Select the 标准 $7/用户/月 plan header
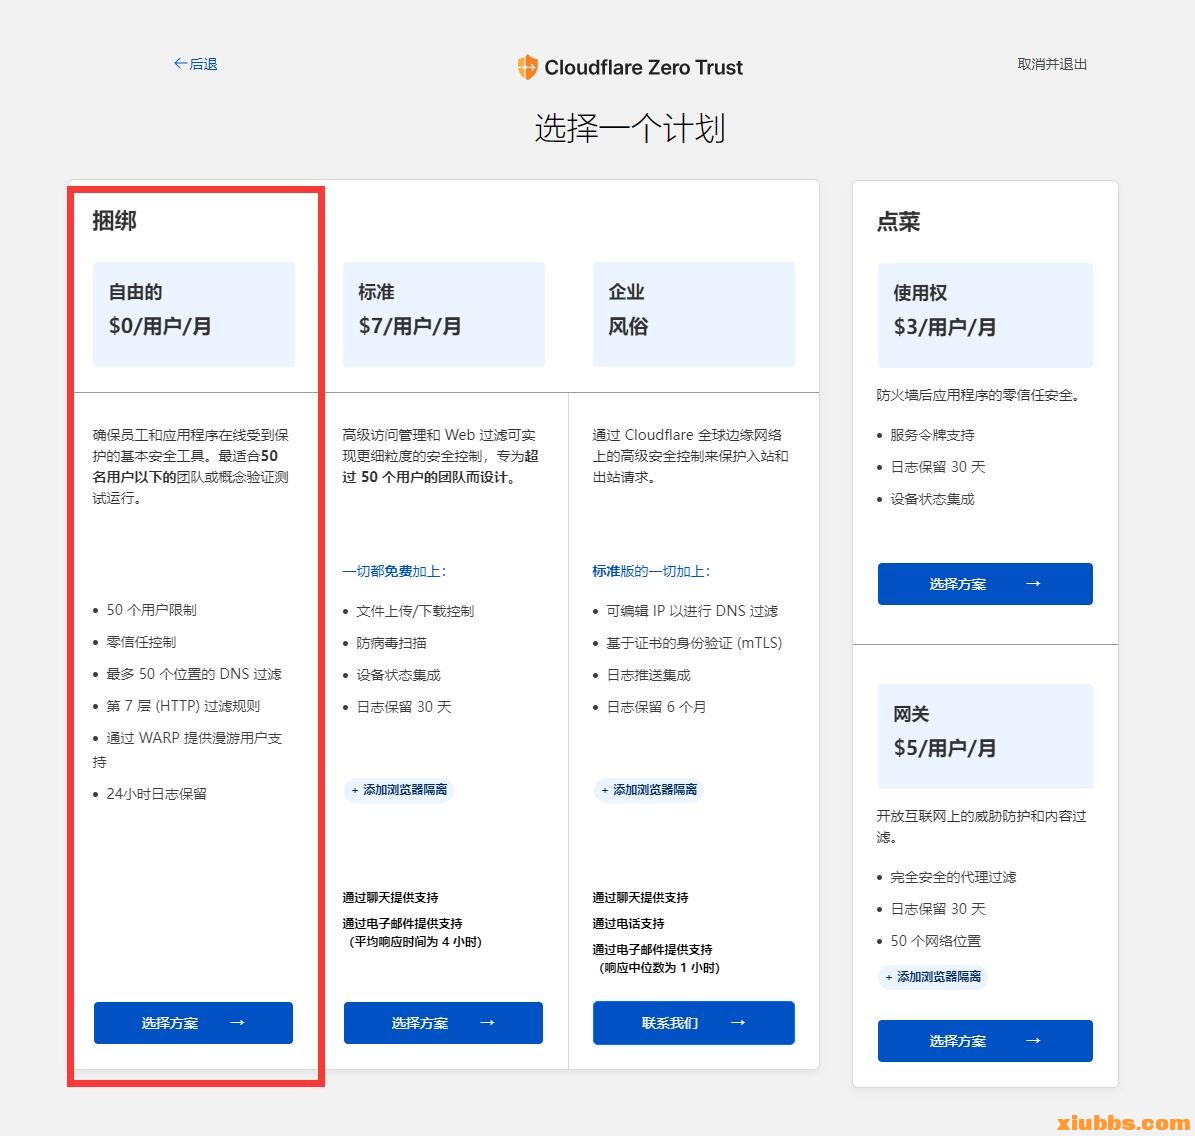This screenshot has width=1195, height=1136. pos(443,314)
